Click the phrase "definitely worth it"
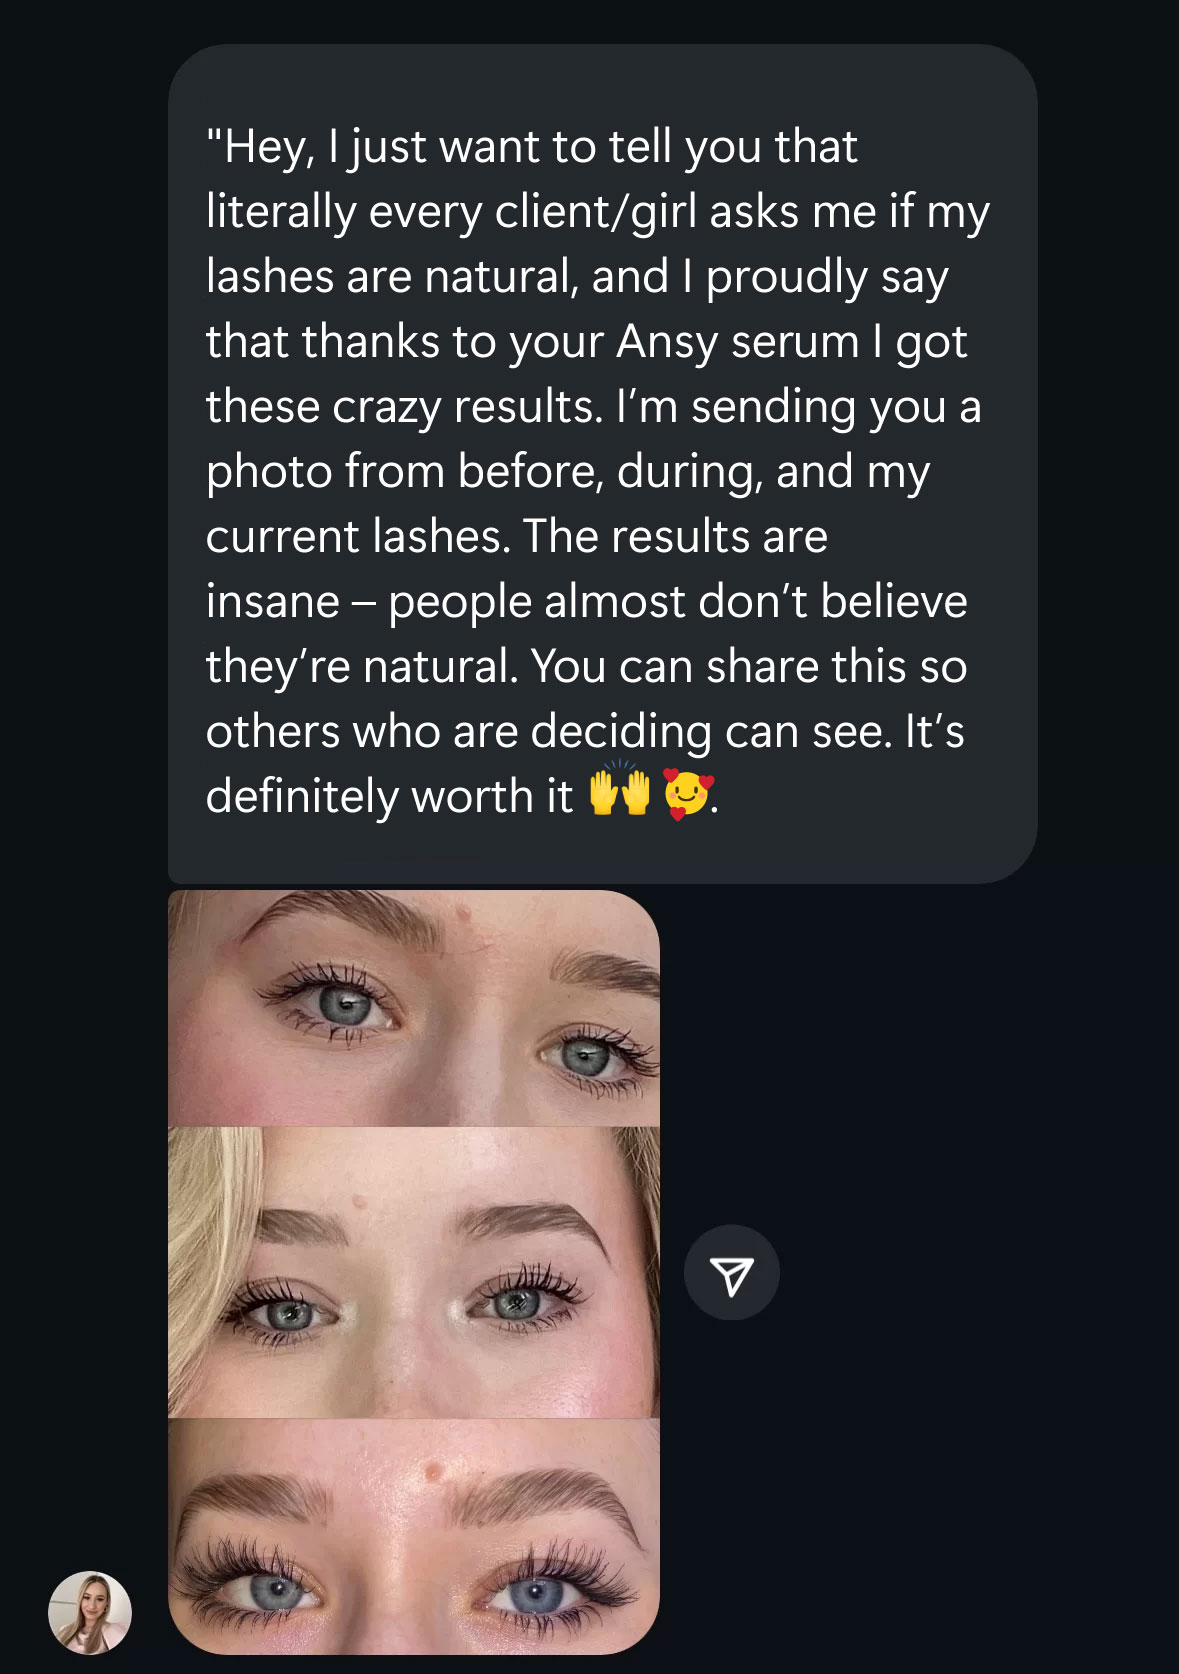Screen dimensions: 1179x1674 tap(389, 797)
